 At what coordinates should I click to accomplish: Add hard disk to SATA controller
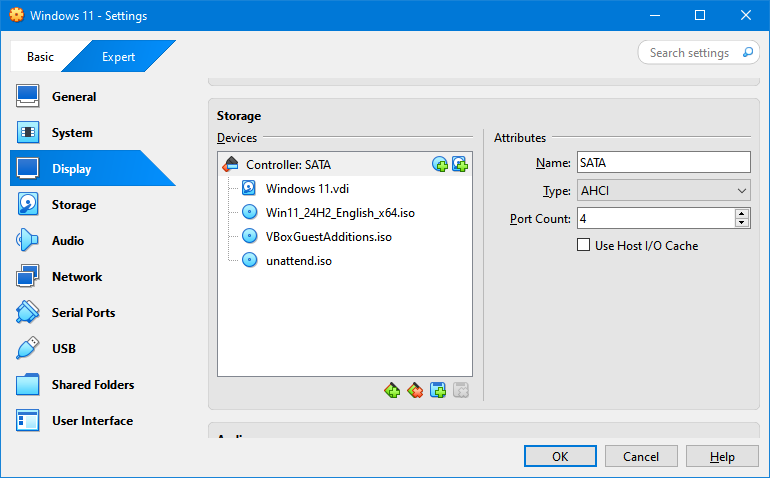460,164
